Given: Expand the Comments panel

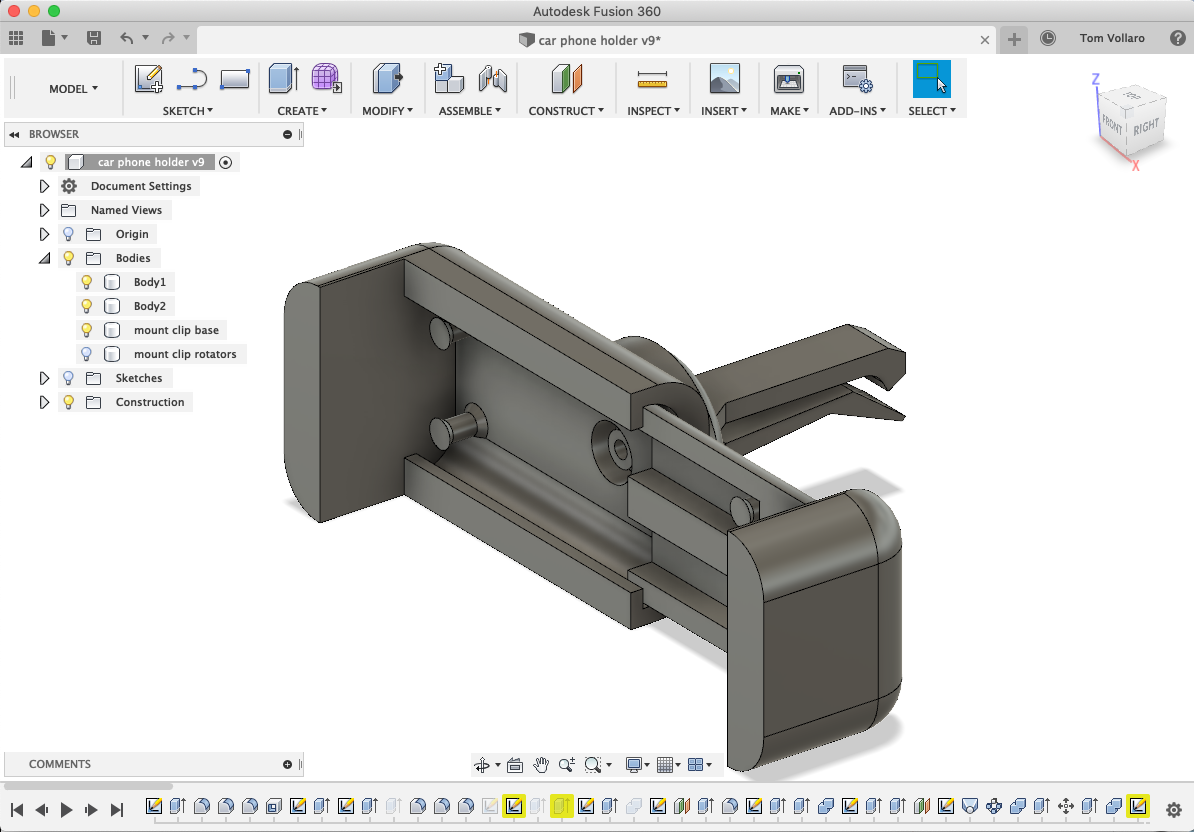Looking at the screenshot, I should 287,764.
